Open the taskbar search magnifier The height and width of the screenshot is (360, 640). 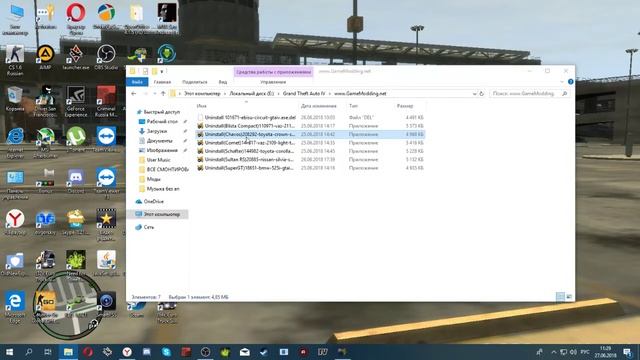[x=29, y=352]
